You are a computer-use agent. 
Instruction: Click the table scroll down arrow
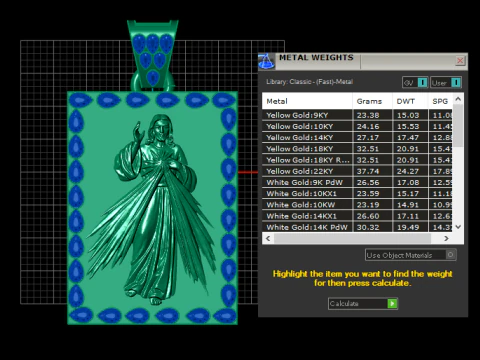pos(458,227)
